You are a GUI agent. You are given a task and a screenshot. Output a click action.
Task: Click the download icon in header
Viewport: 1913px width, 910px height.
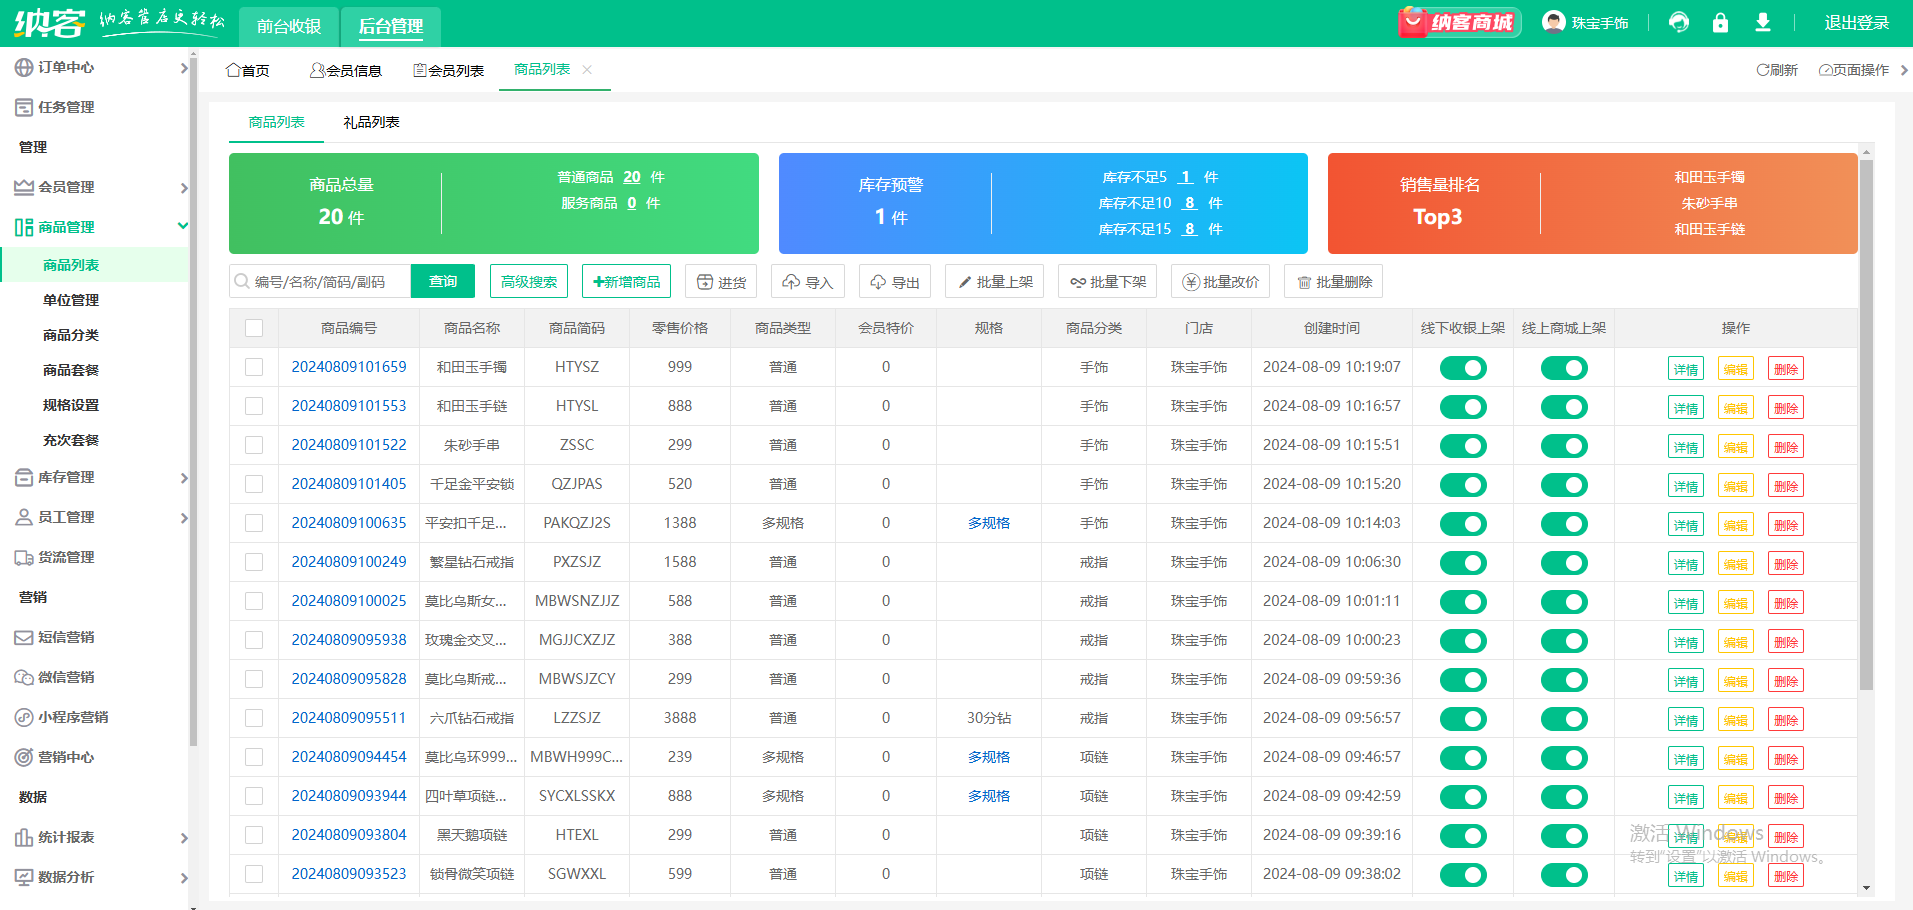click(1763, 22)
